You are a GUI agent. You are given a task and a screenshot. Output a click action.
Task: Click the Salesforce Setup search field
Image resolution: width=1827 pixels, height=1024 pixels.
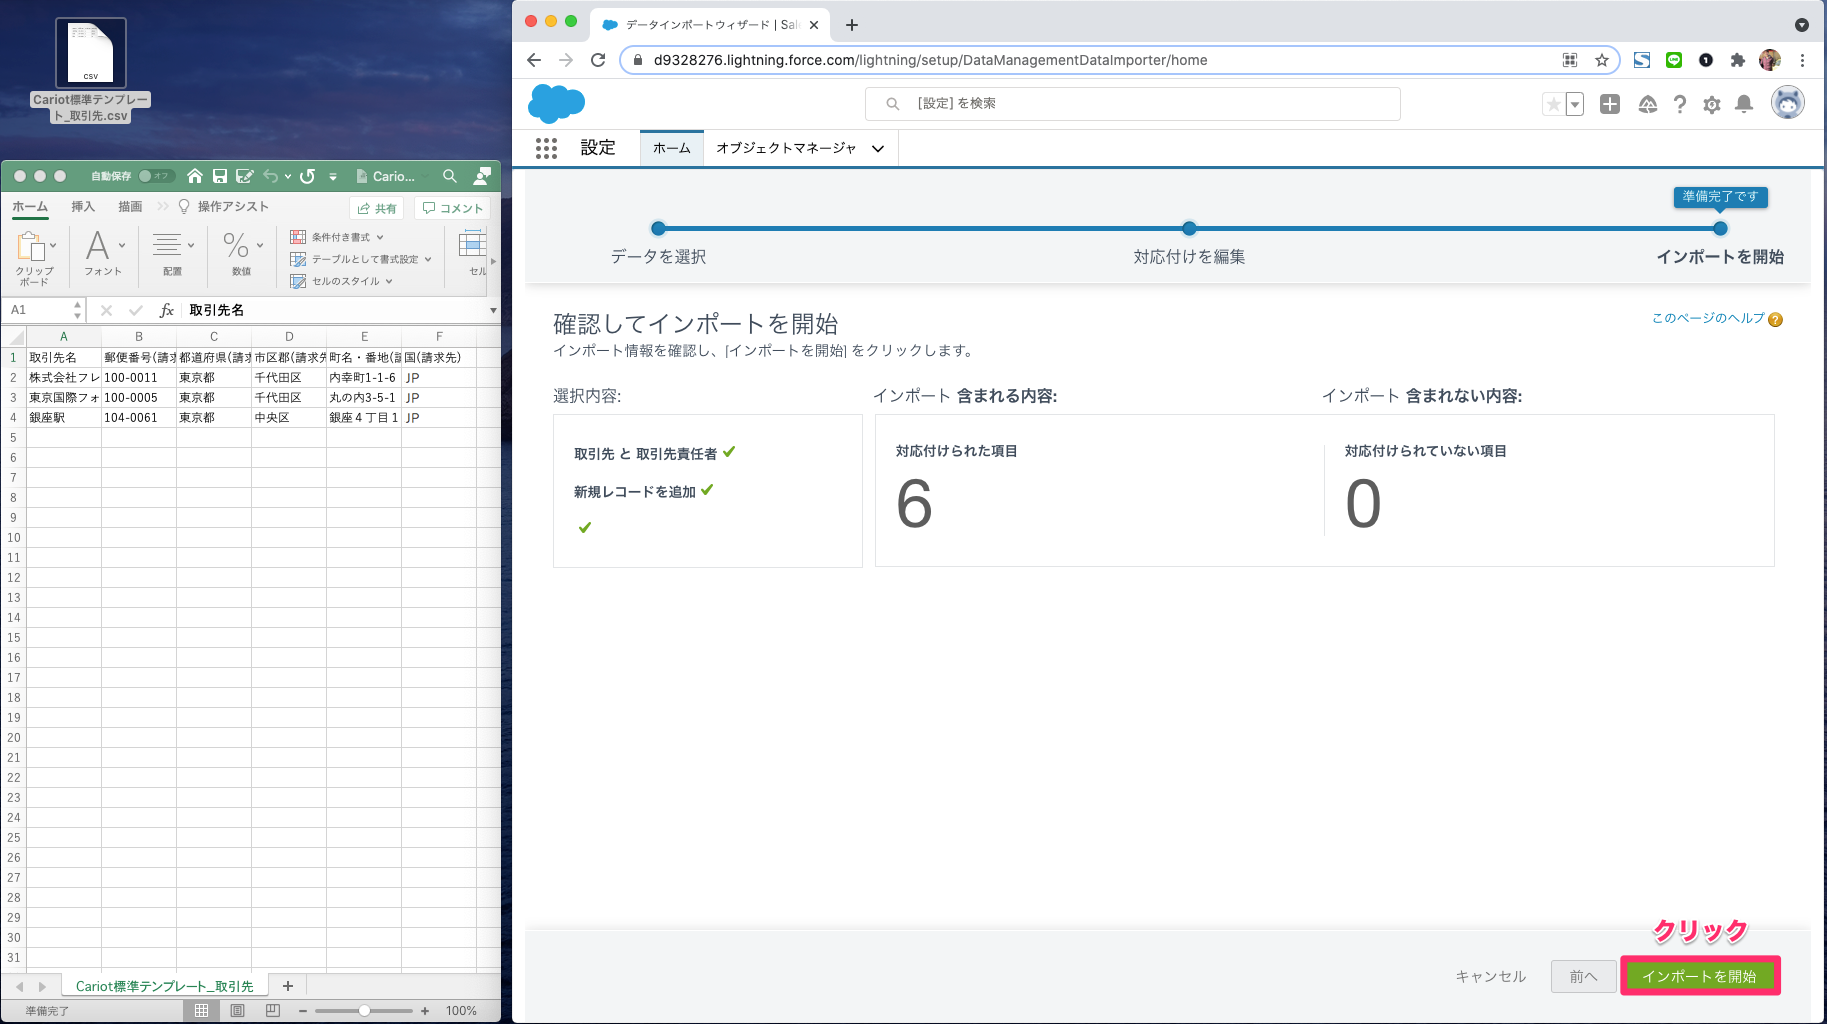1132,104
